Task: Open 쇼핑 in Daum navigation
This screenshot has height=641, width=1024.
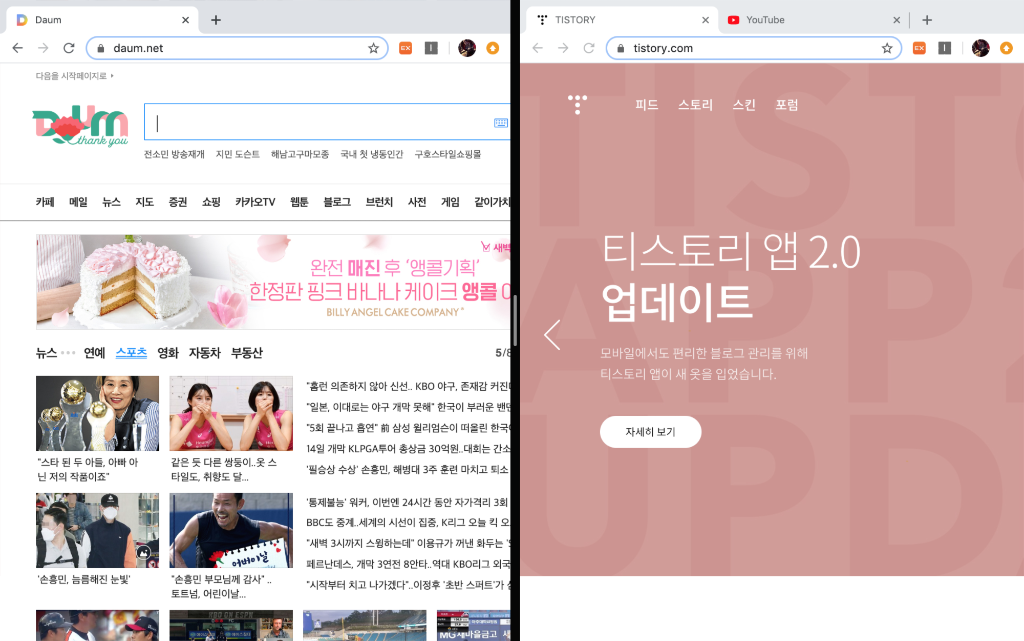Action: pyautogui.click(x=211, y=202)
